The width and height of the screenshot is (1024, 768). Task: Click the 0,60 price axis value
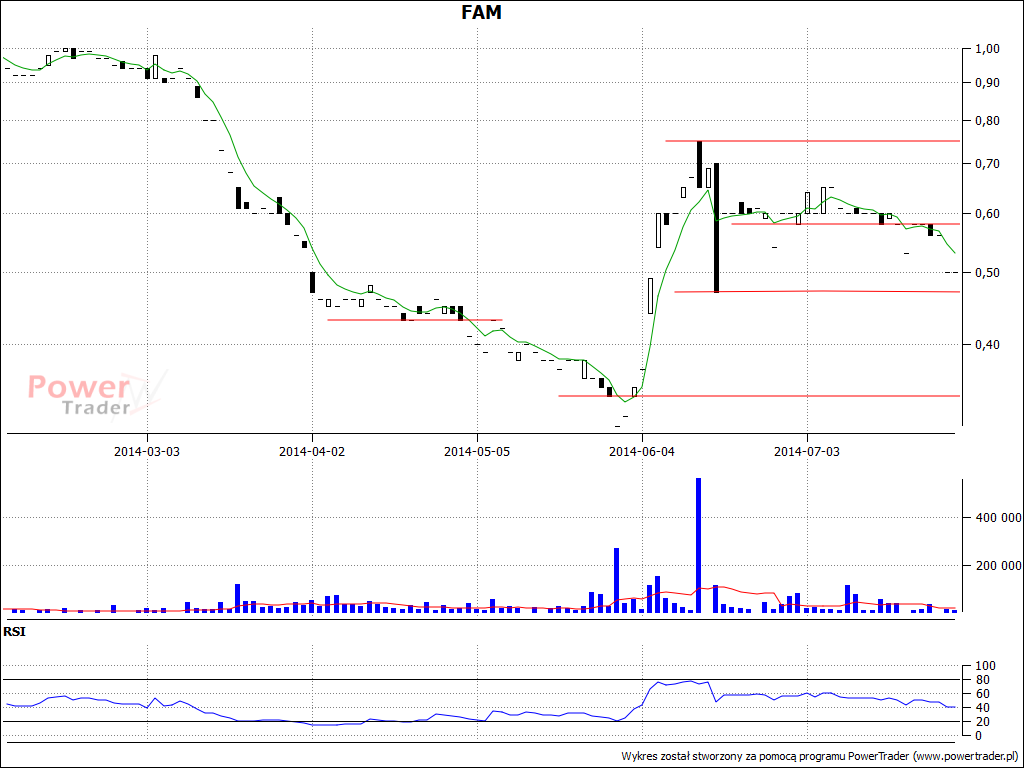986,214
